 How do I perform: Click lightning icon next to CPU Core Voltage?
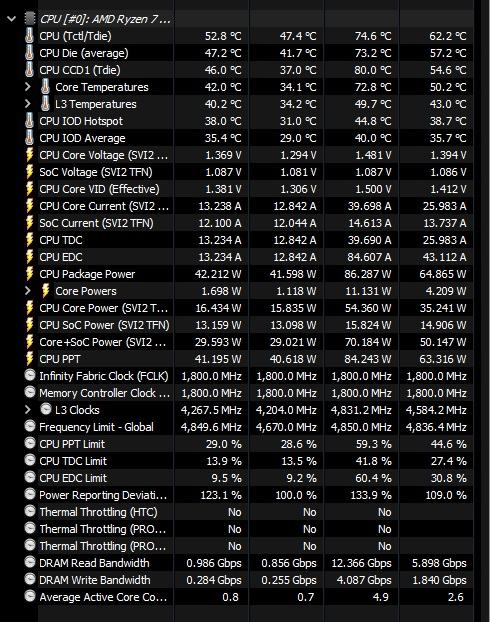(x=29, y=155)
